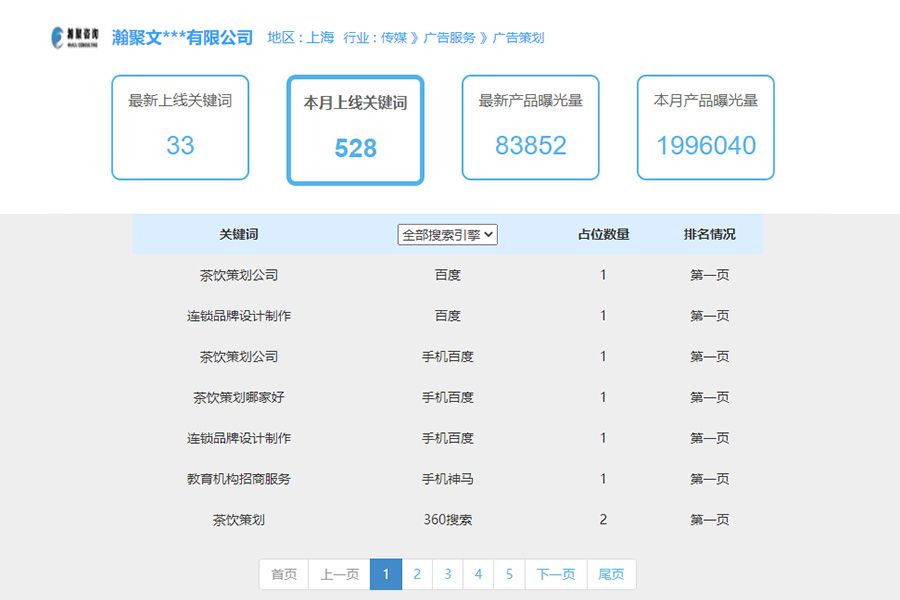Open the 全部搜索引擎 search engine dropdown
The height and width of the screenshot is (600, 900).
(x=449, y=234)
